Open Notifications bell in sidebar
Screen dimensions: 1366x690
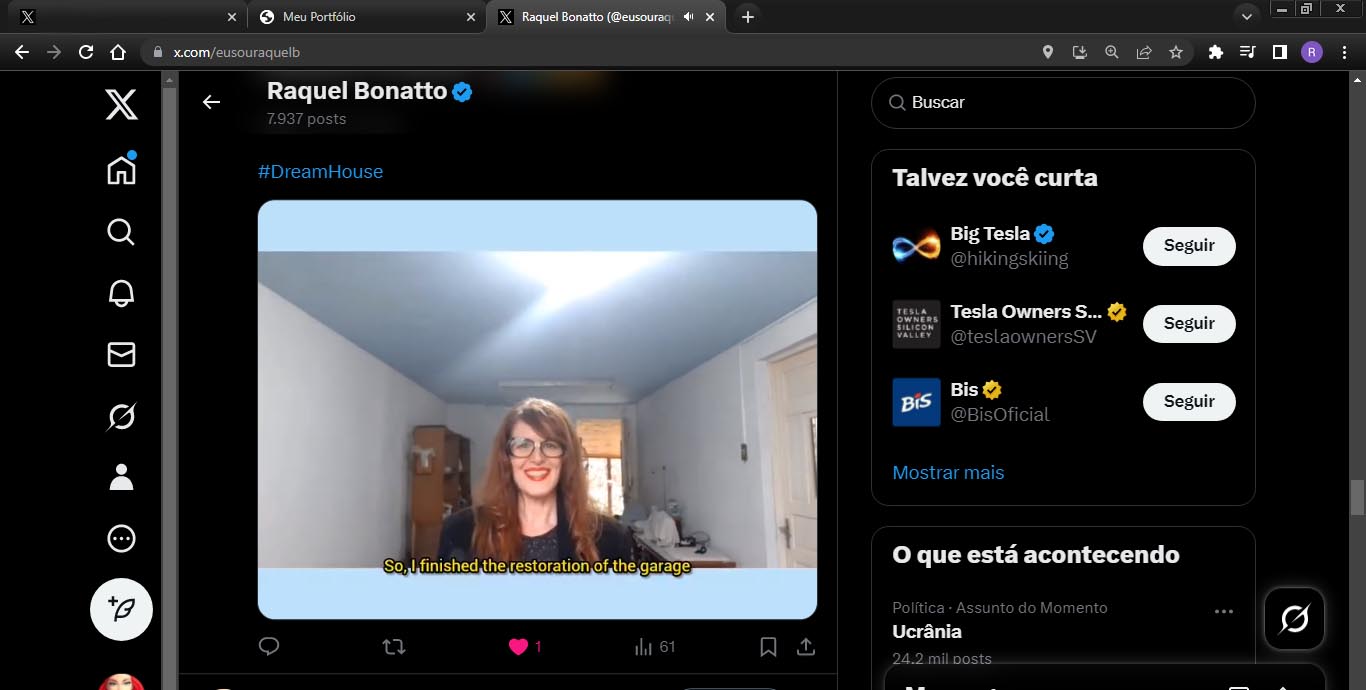click(121, 293)
